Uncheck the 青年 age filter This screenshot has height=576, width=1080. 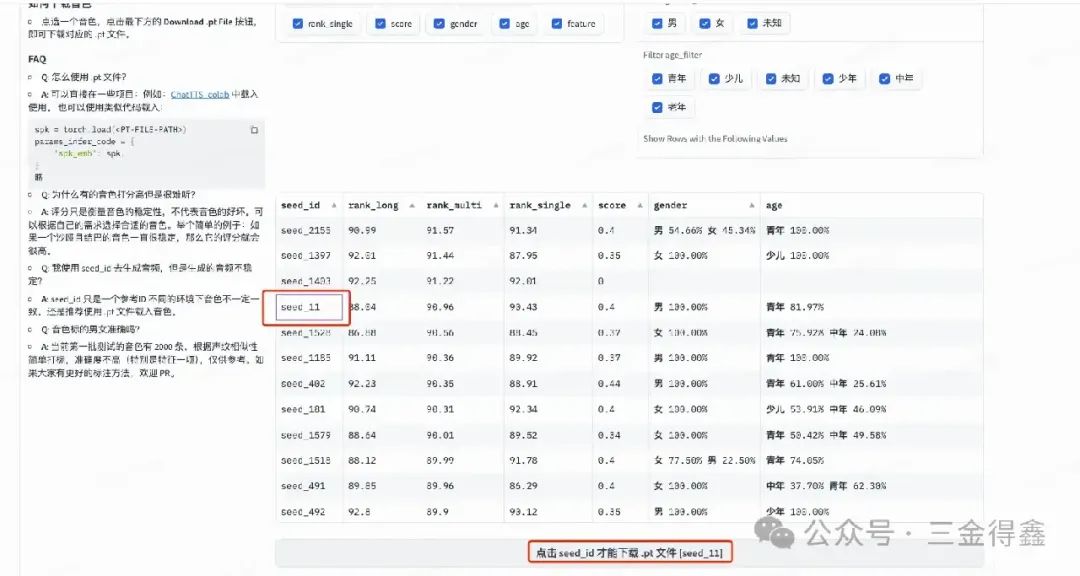[x=655, y=78]
